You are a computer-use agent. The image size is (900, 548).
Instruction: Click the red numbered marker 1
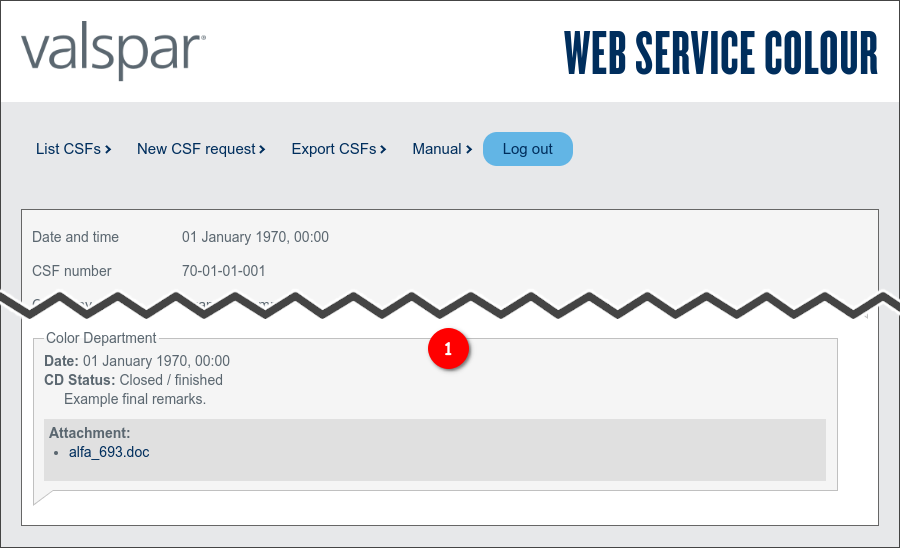tap(448, 349)
